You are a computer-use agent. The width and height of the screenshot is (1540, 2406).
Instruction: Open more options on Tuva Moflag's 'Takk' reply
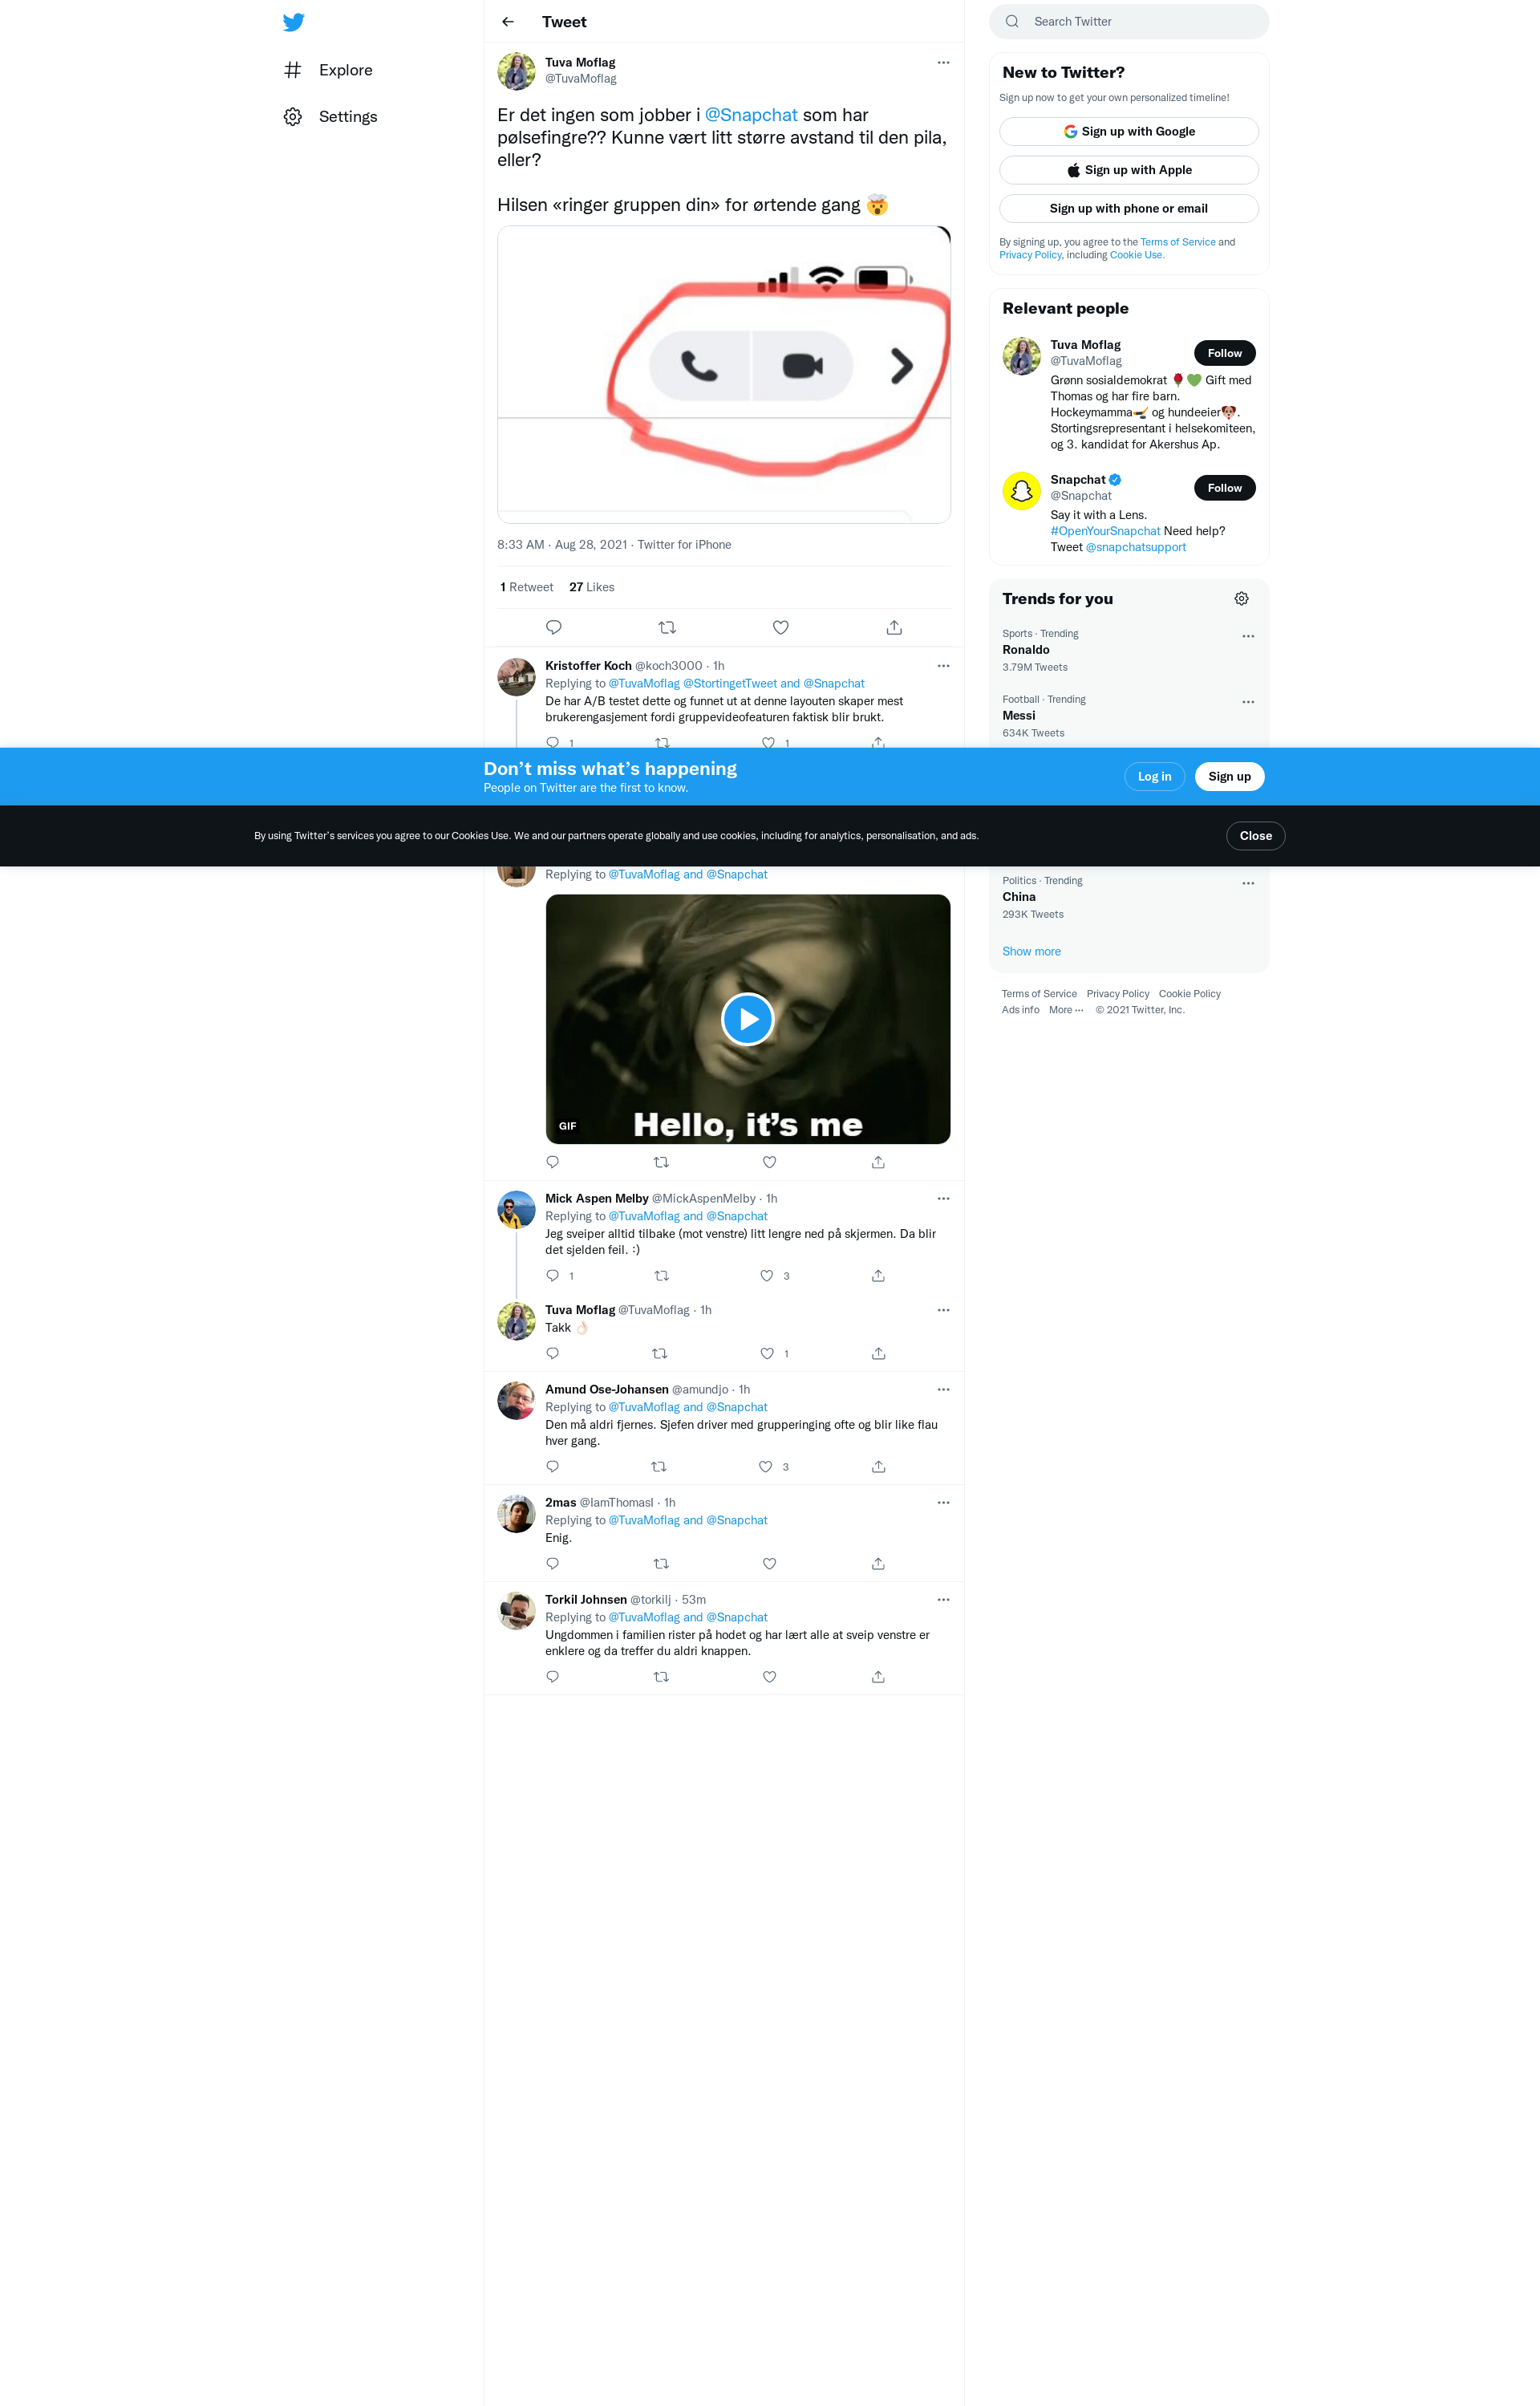943,1310
